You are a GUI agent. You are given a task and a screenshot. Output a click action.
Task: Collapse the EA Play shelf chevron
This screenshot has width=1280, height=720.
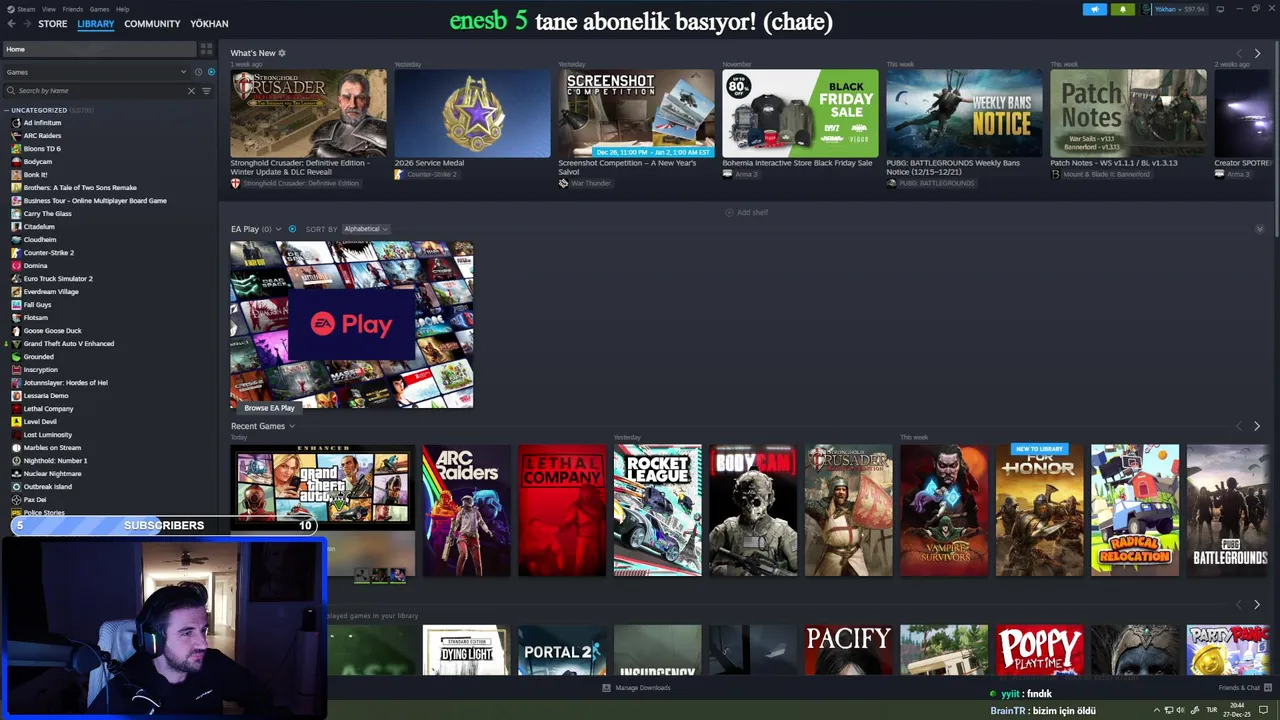pyautogui.click(x=1260, y=229)
